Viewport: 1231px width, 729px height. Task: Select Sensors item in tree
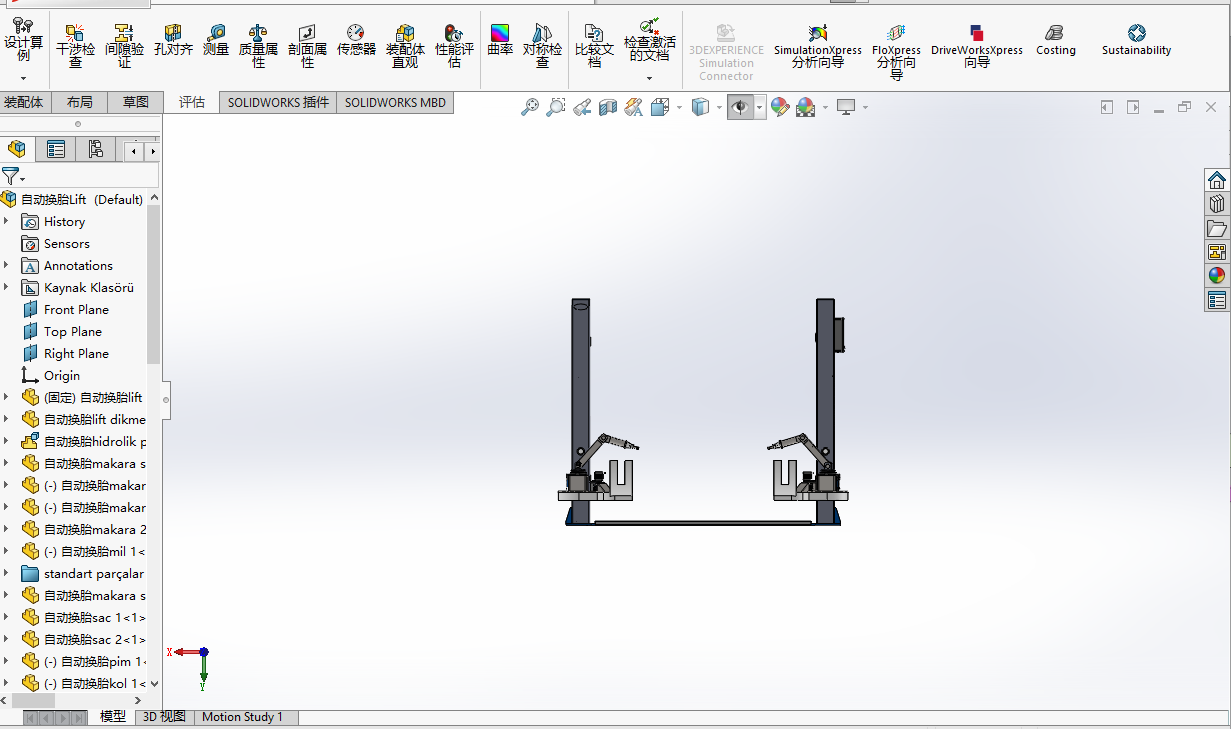tap(66, 244)
